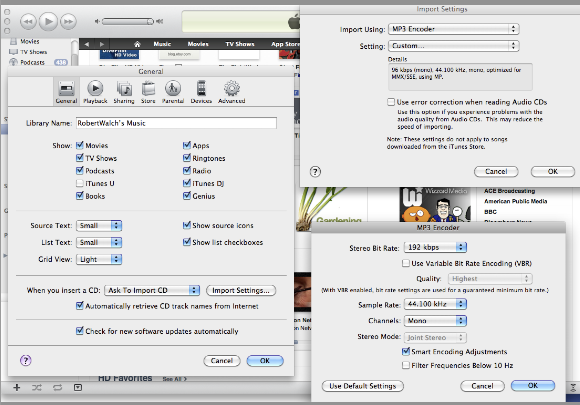580x405 pixels.
Task: Click OK in Import Settings dialog
Action: [553, 171]
